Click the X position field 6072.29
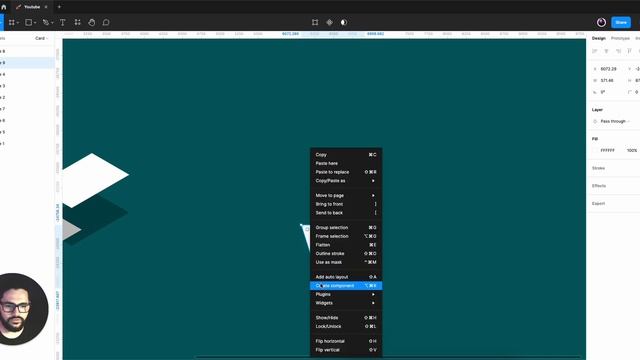Viewport: 640px width, 360px height. 609,69
